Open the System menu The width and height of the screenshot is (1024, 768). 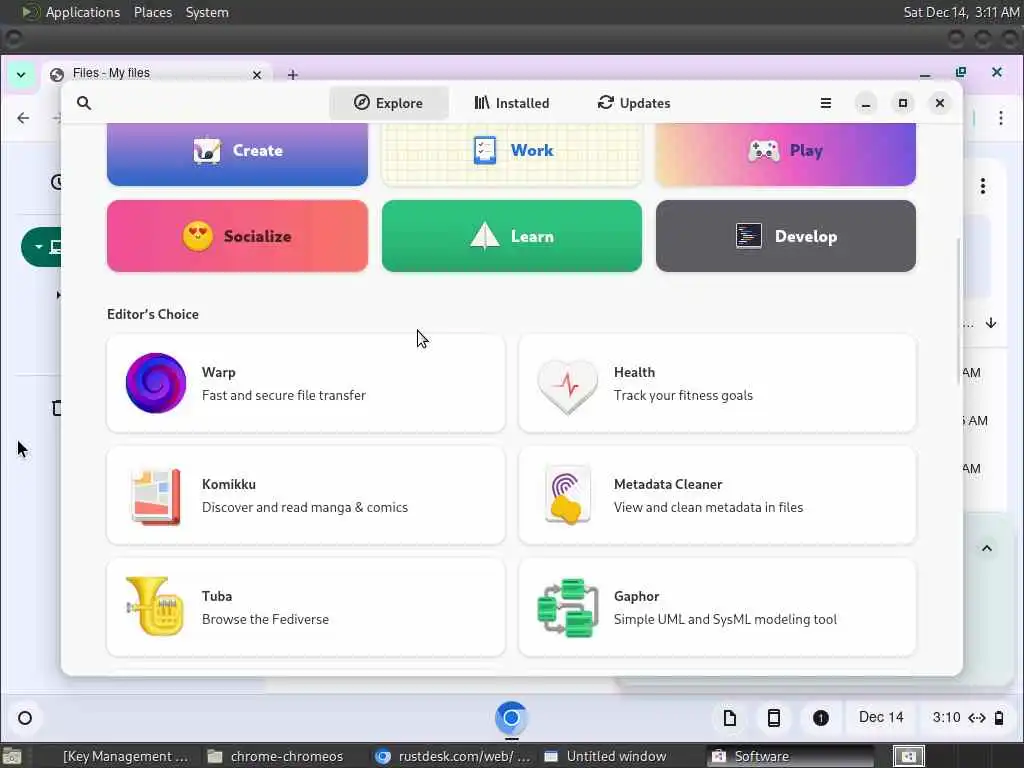point(207,12)
